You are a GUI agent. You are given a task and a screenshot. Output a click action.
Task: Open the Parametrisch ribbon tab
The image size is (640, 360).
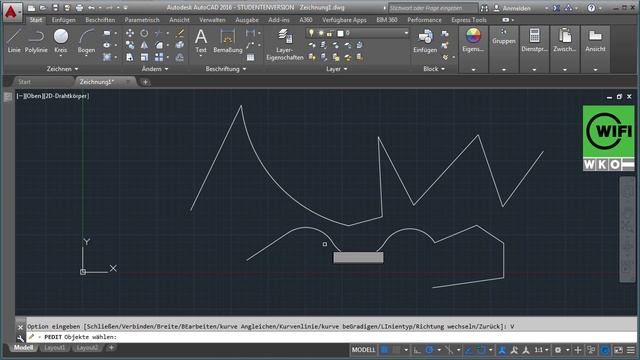(x=142, y=20)
